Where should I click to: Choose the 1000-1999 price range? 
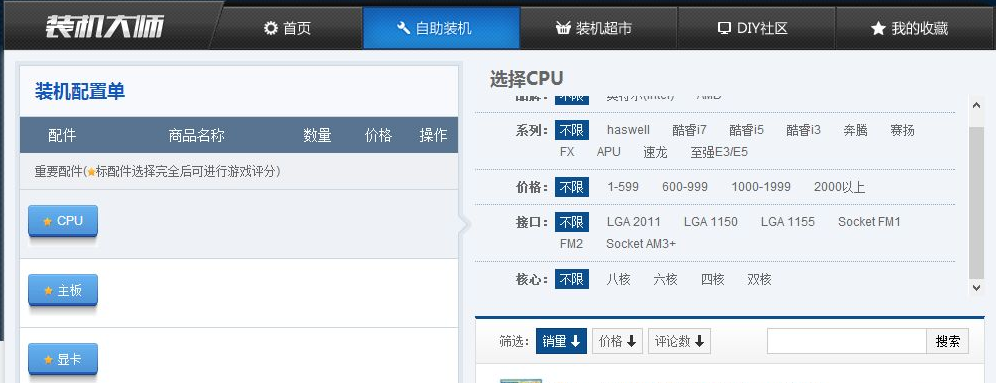(761, 187)
